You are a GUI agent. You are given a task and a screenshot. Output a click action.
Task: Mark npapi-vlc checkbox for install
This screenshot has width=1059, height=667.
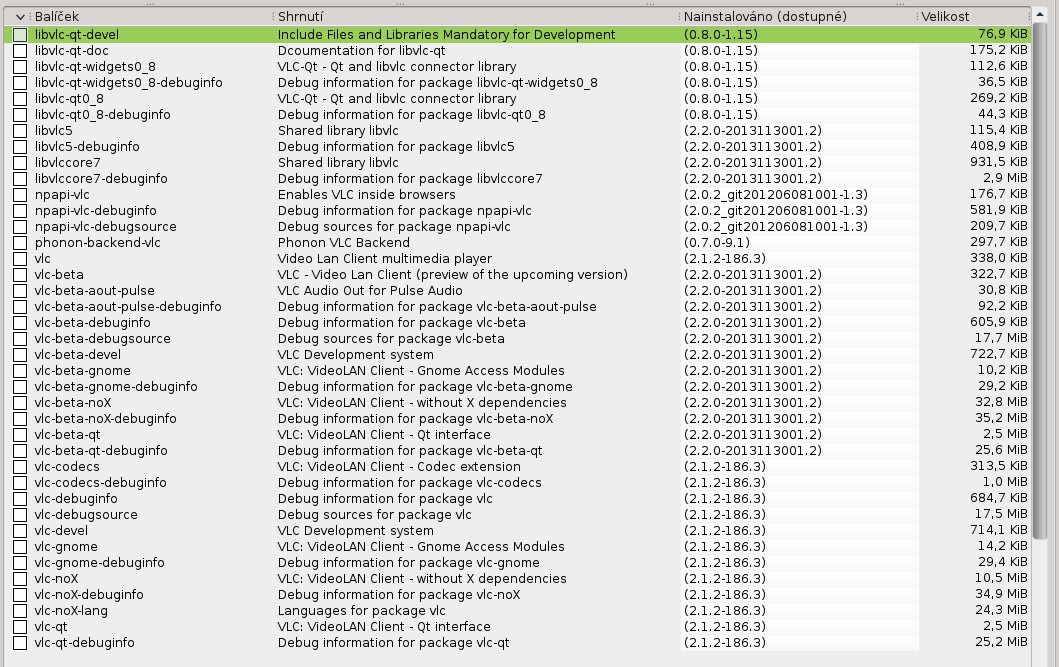pos(20,195)
